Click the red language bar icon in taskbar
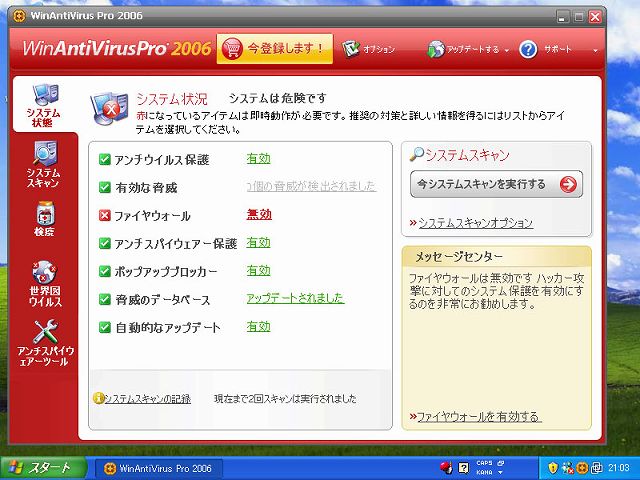The height and width of the screenshot is (480, 640). point(446,468)
